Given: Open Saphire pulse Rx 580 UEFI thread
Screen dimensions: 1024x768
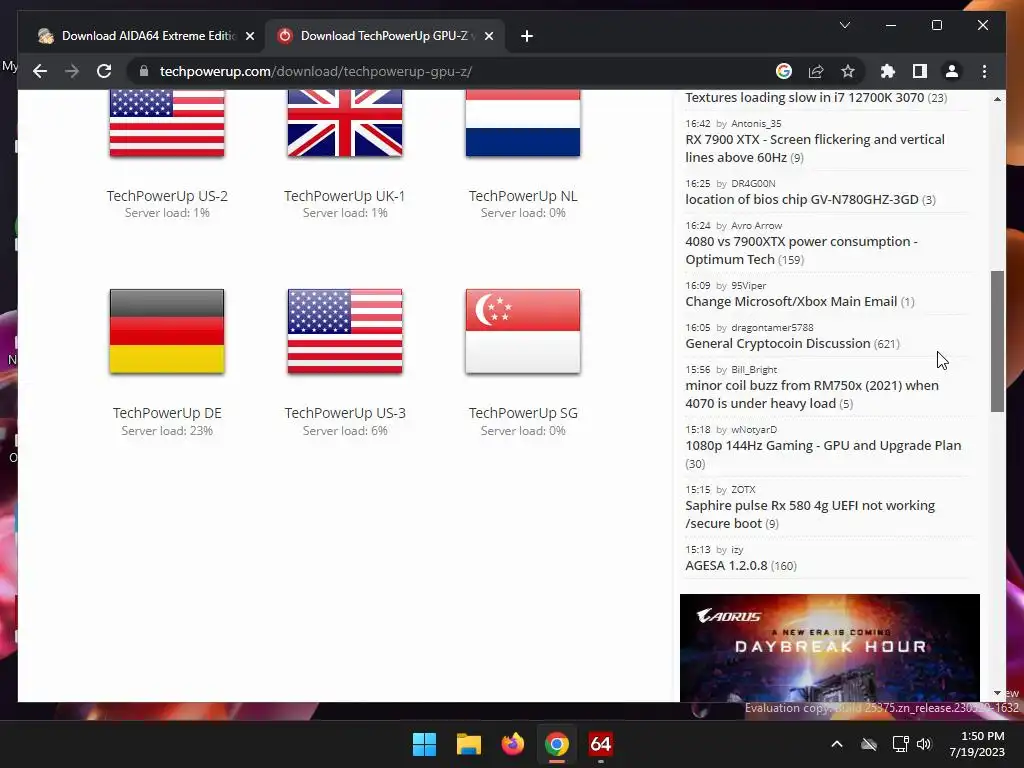Looking at the screenshot, I should (x=810, y=514).
